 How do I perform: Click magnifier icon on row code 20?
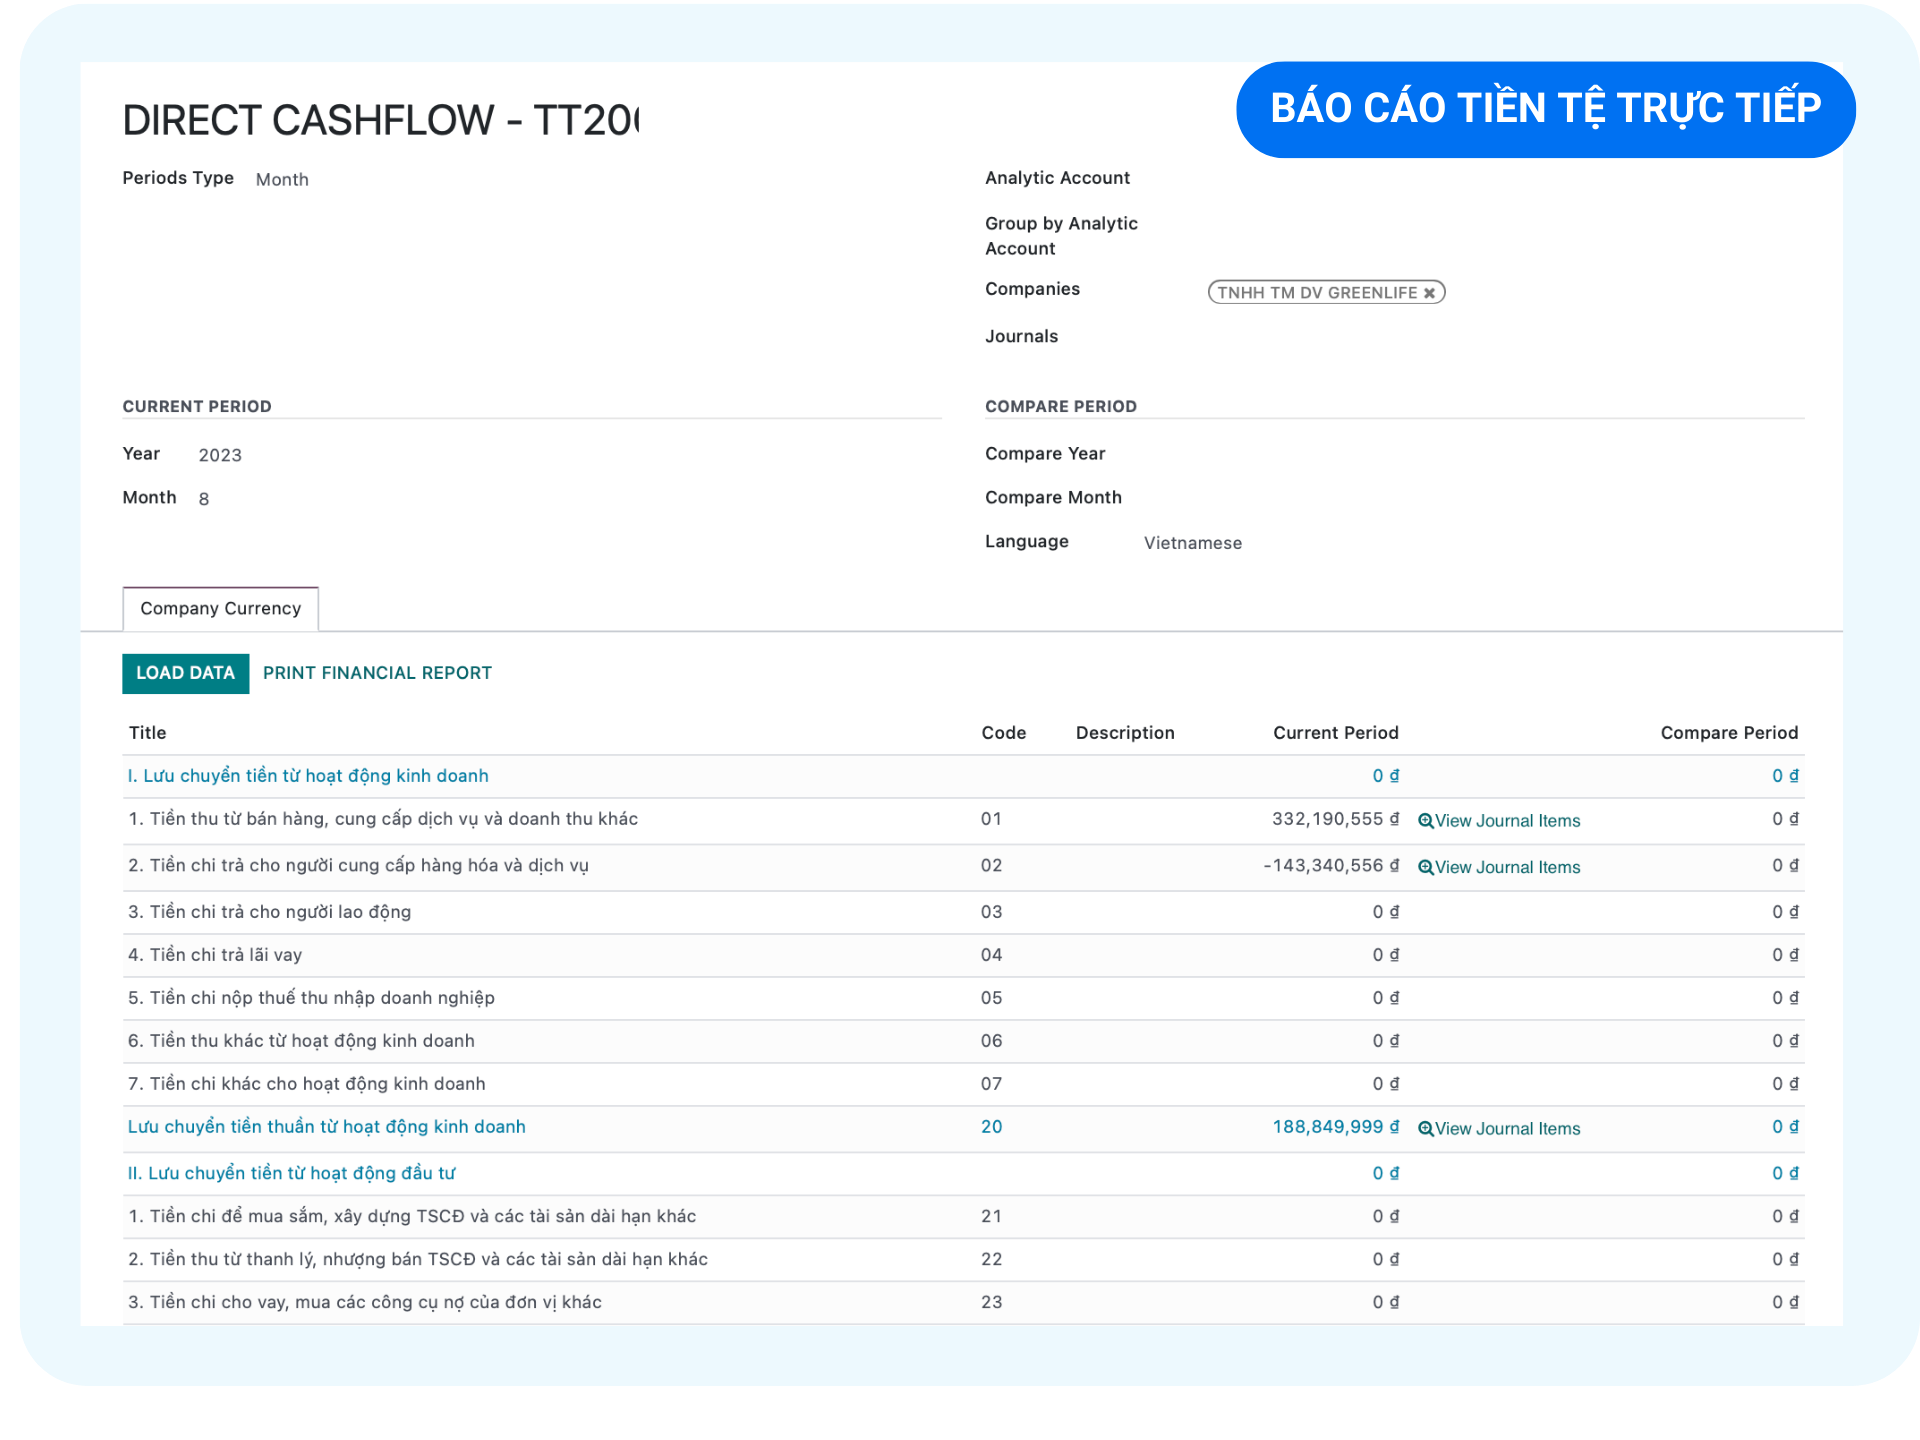click(x=1425, y=1129)
